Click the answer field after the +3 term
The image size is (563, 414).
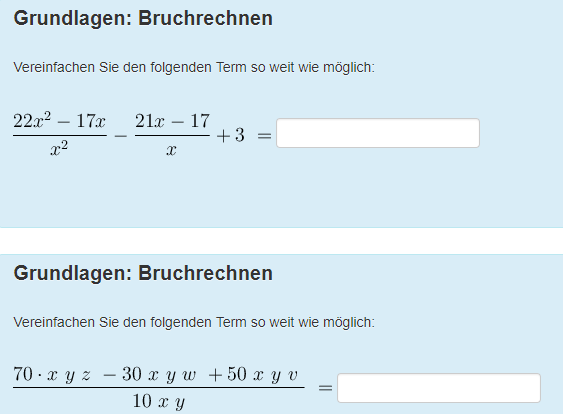[x=378, y=133]
